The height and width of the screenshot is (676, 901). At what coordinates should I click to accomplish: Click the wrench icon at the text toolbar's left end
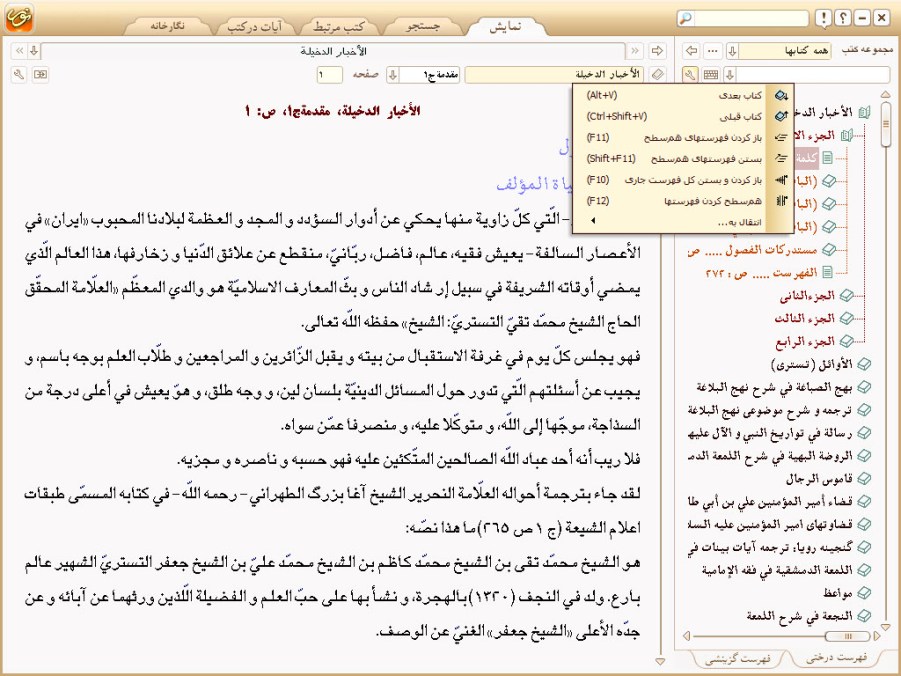click(19, 74)
